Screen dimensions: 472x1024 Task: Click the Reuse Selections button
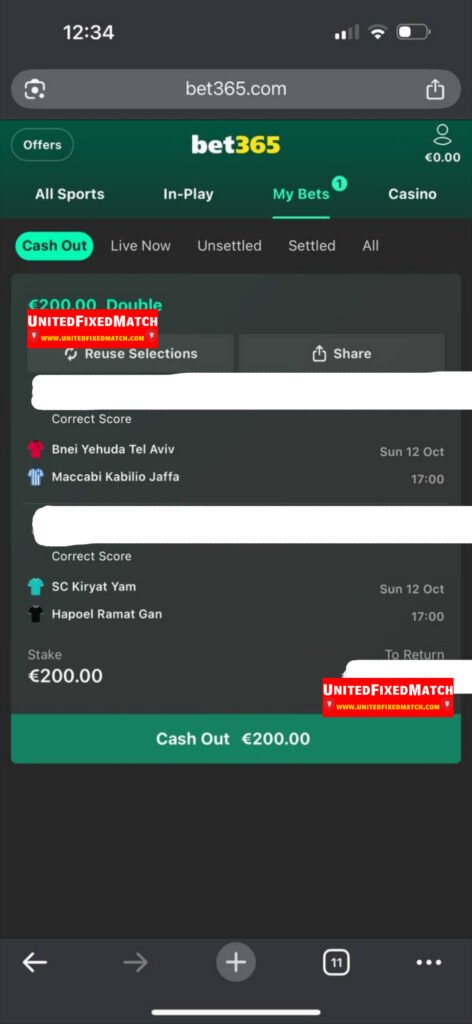[130, 353]
